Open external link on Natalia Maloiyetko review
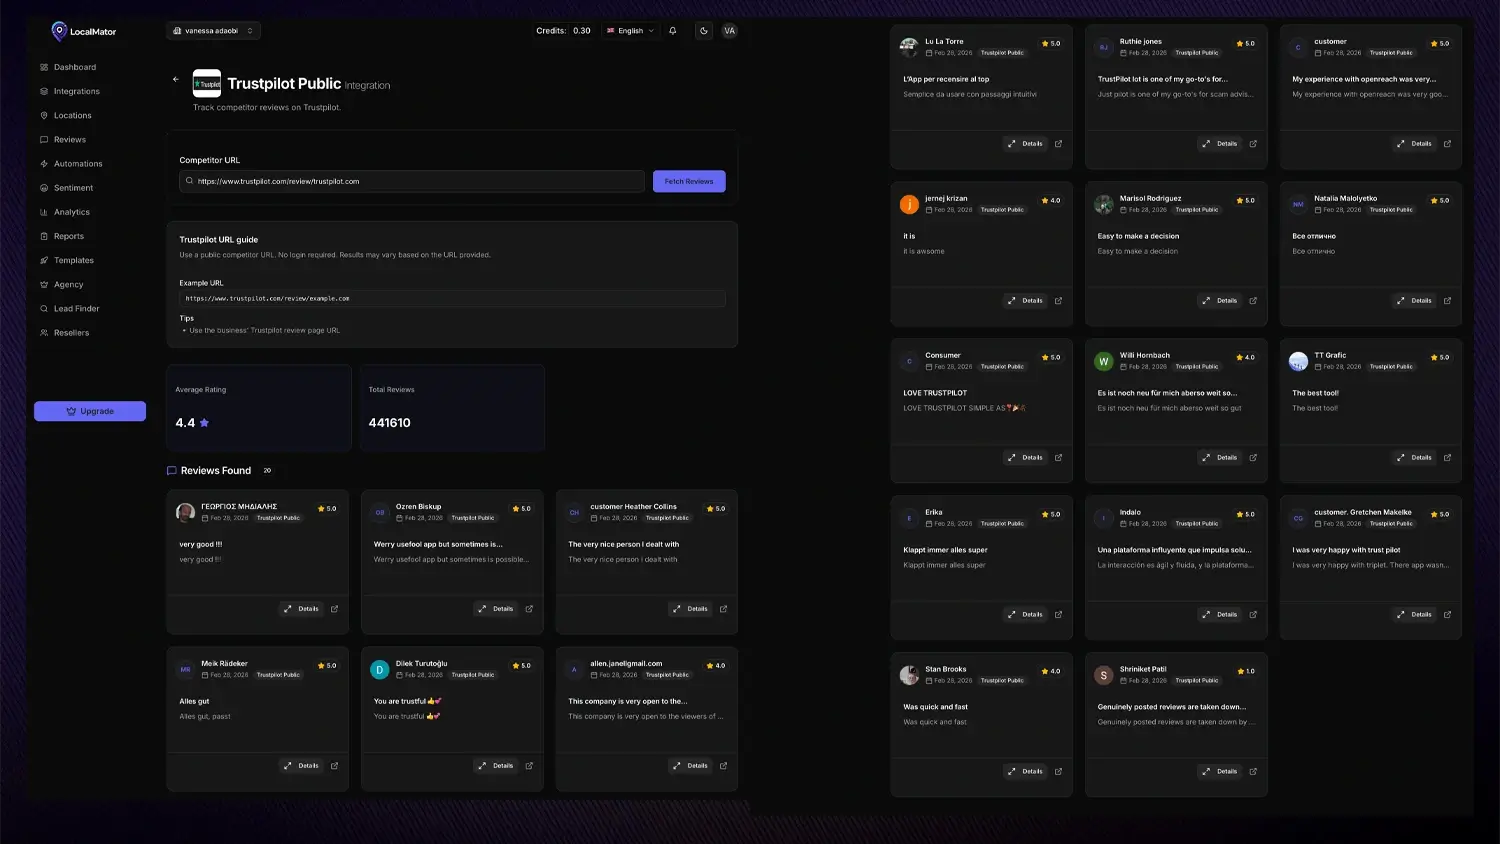The image size is (1500, 844). 1447,301
